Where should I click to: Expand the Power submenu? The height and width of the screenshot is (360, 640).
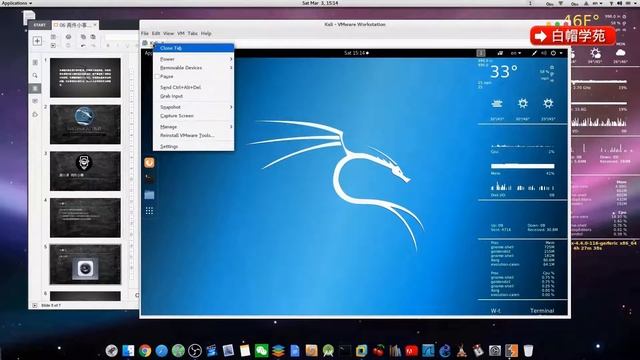click(x=193, y=59)
